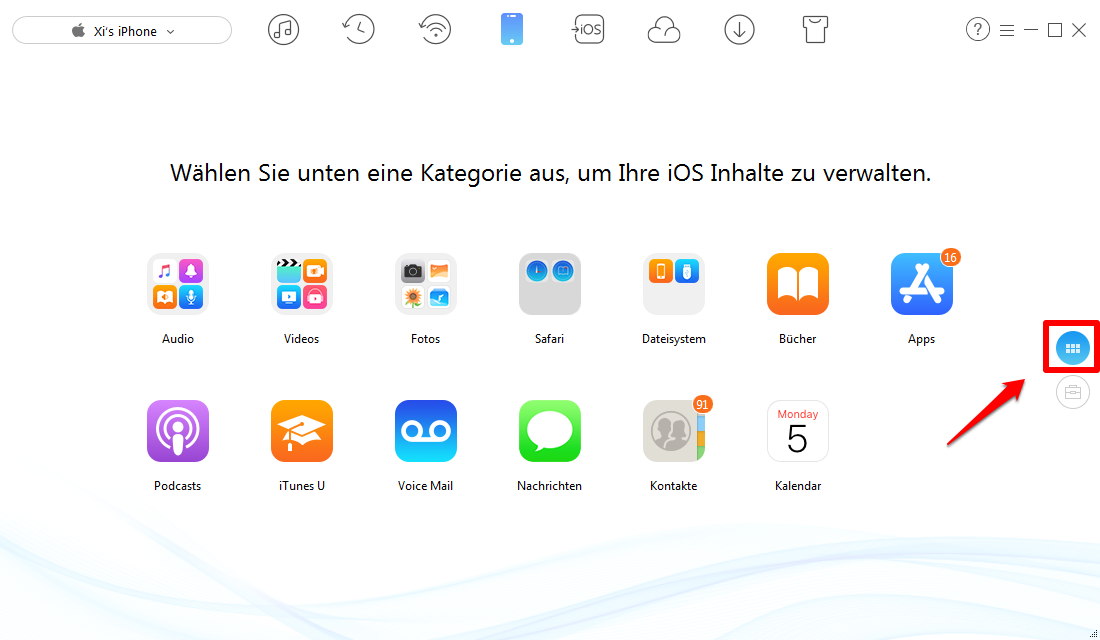Image resolution: width=1100 pixels, height=640 pixels.
Task: Click the Bücher label text
Action: (798, 339)
